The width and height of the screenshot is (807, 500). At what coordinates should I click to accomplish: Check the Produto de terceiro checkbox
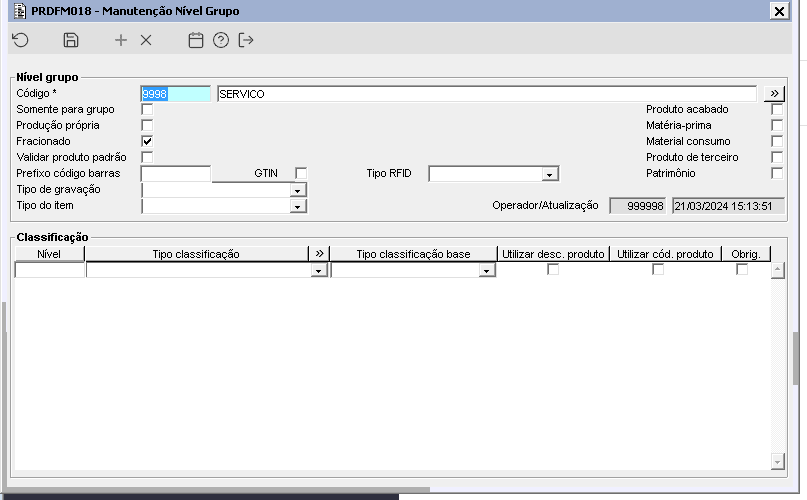click(777, 157)
